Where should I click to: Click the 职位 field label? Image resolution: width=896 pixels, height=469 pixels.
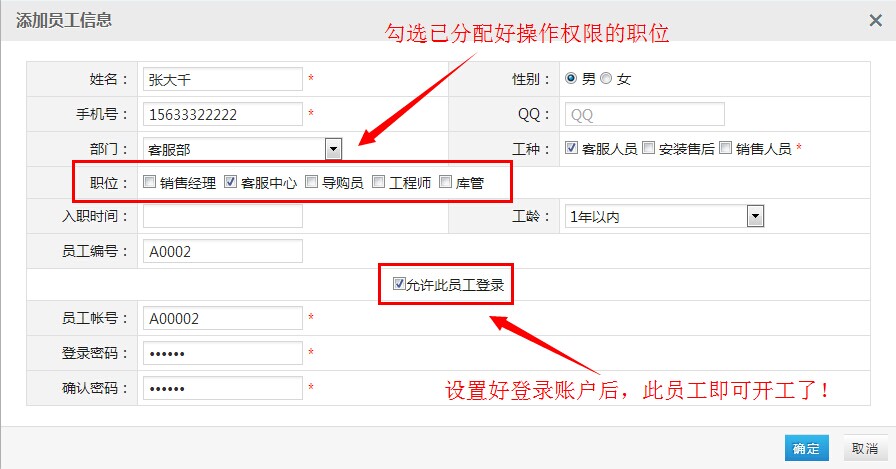coord(109,183)
